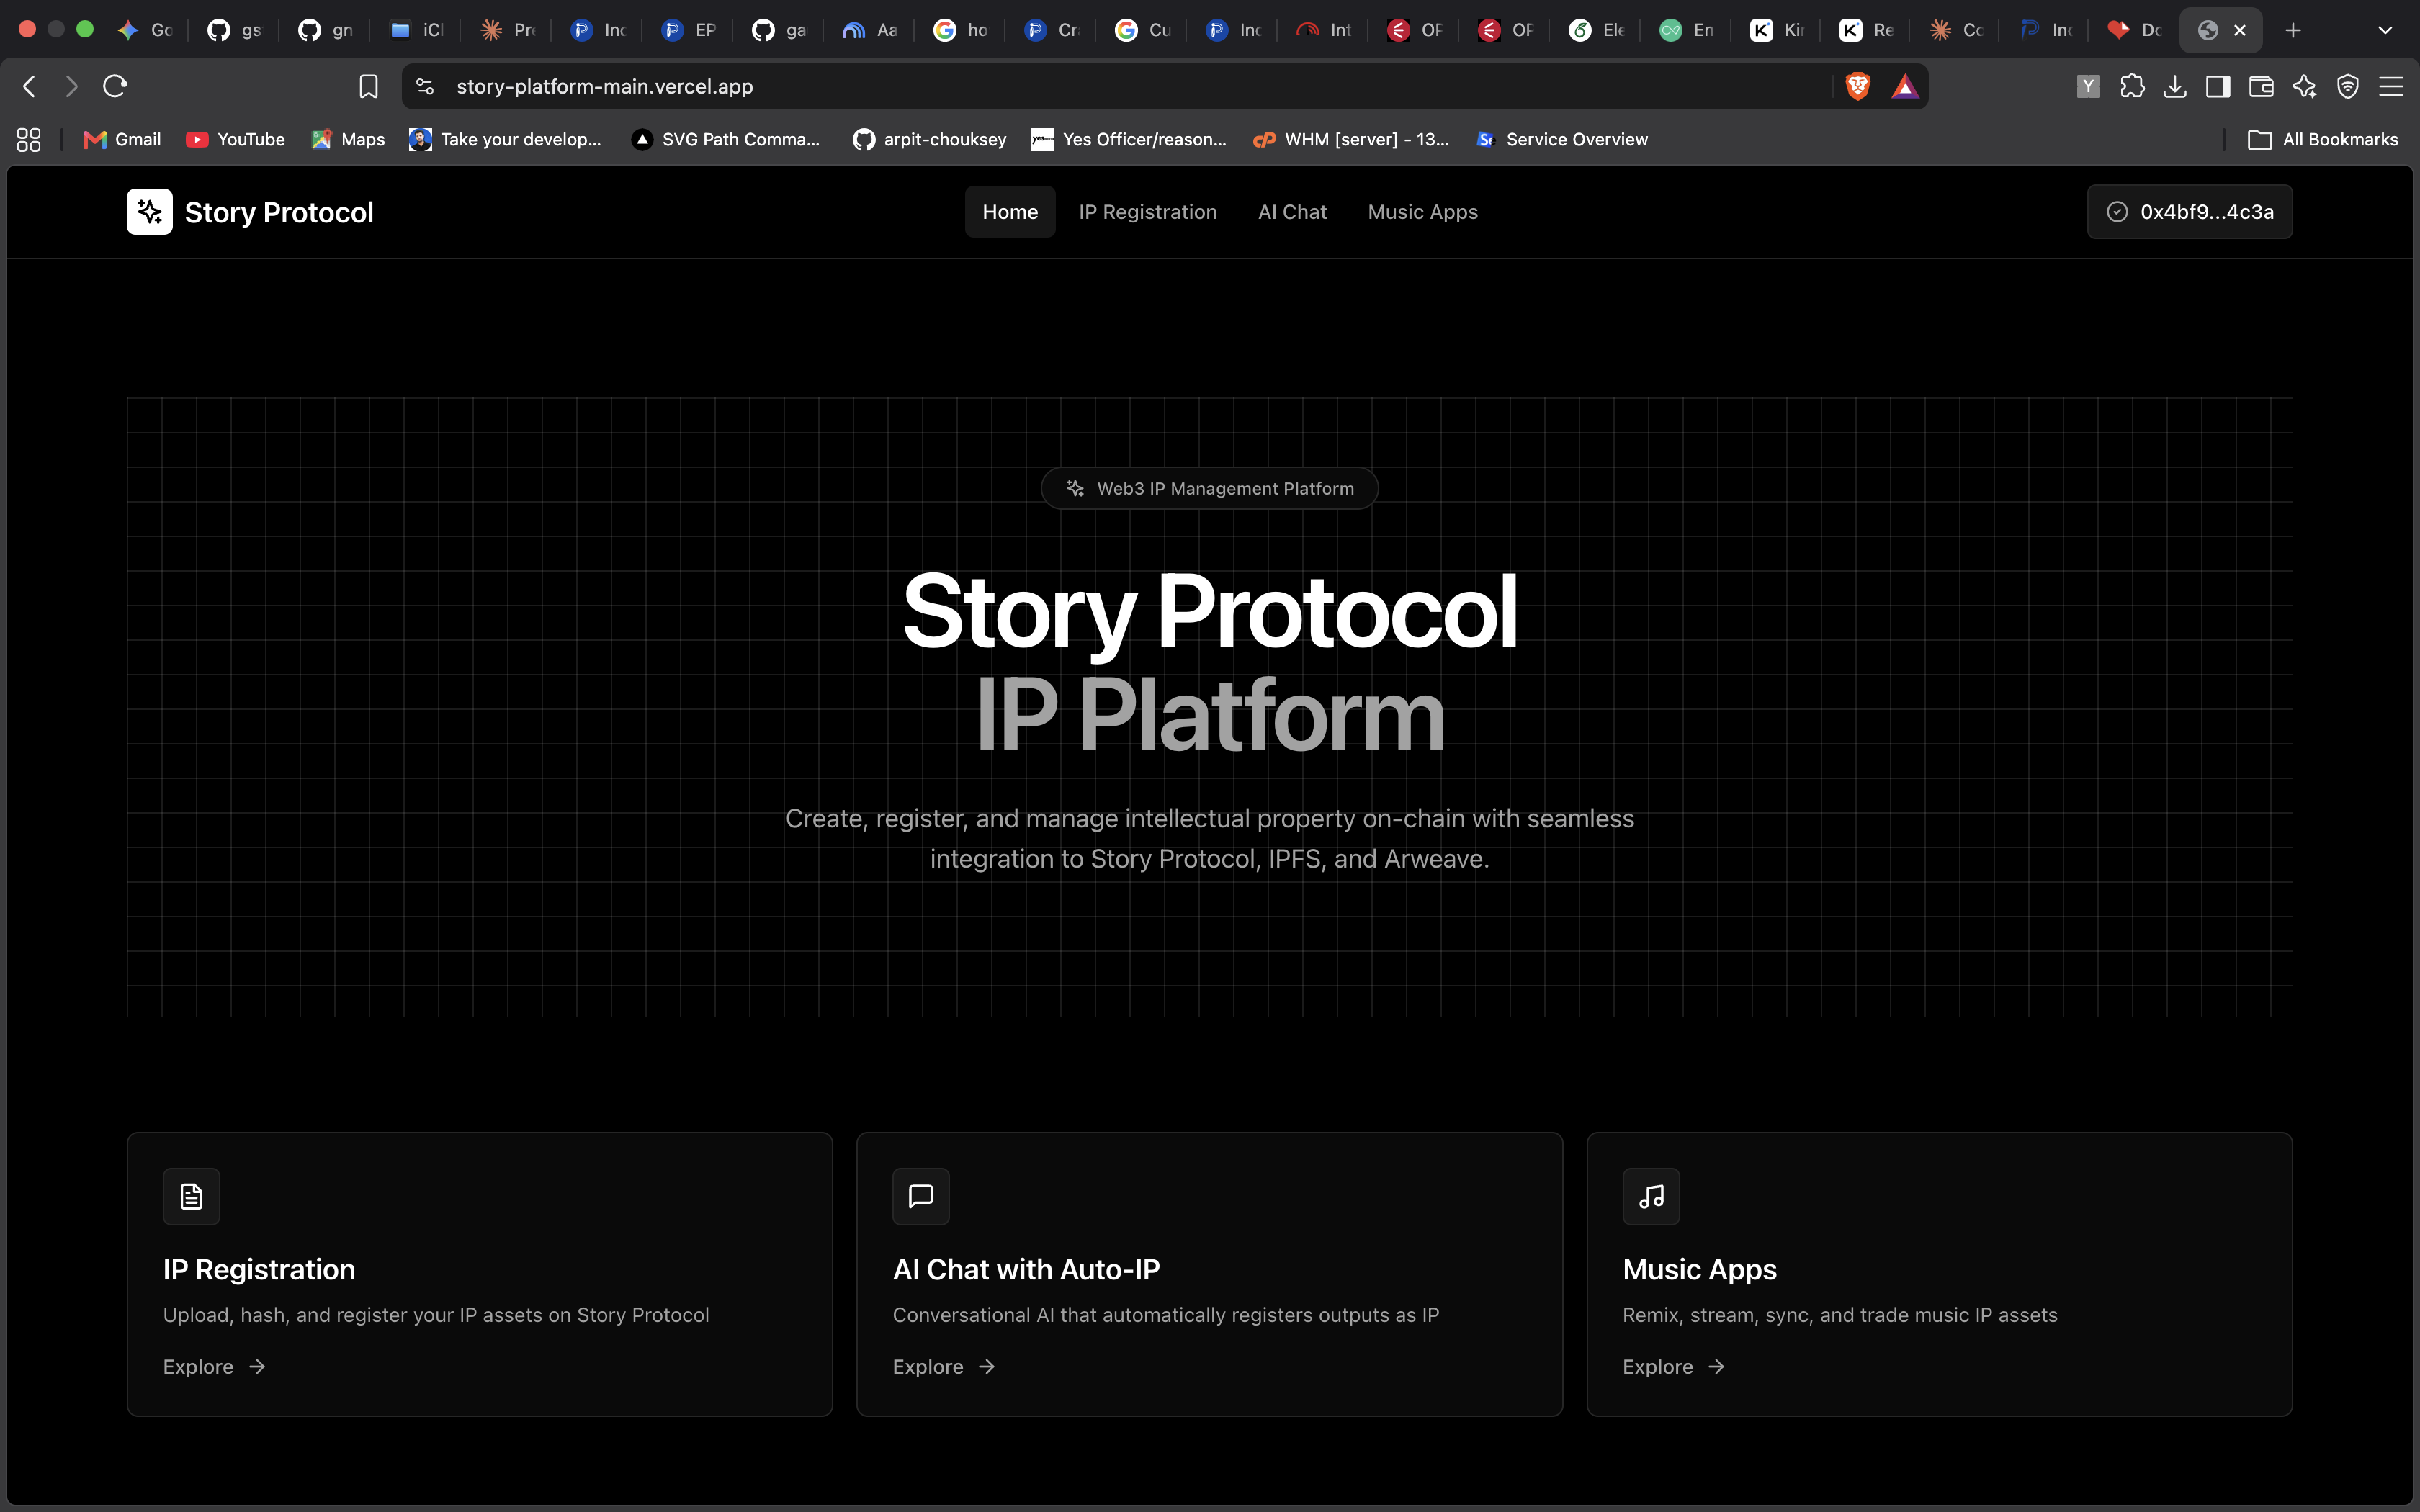Click the Music Apps note card icon
This screenshot has width=2420, height=1512.
(x=1651, y=1196)
